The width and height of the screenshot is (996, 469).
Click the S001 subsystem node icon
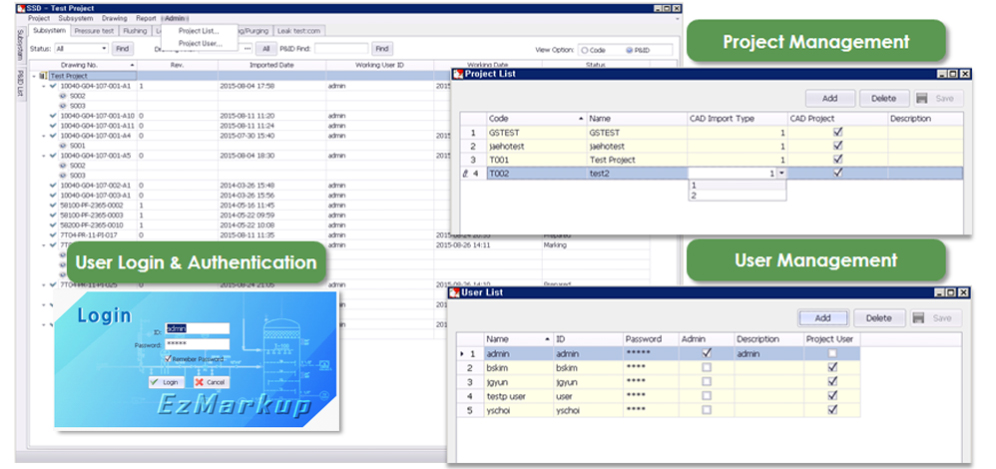[64, 145]
